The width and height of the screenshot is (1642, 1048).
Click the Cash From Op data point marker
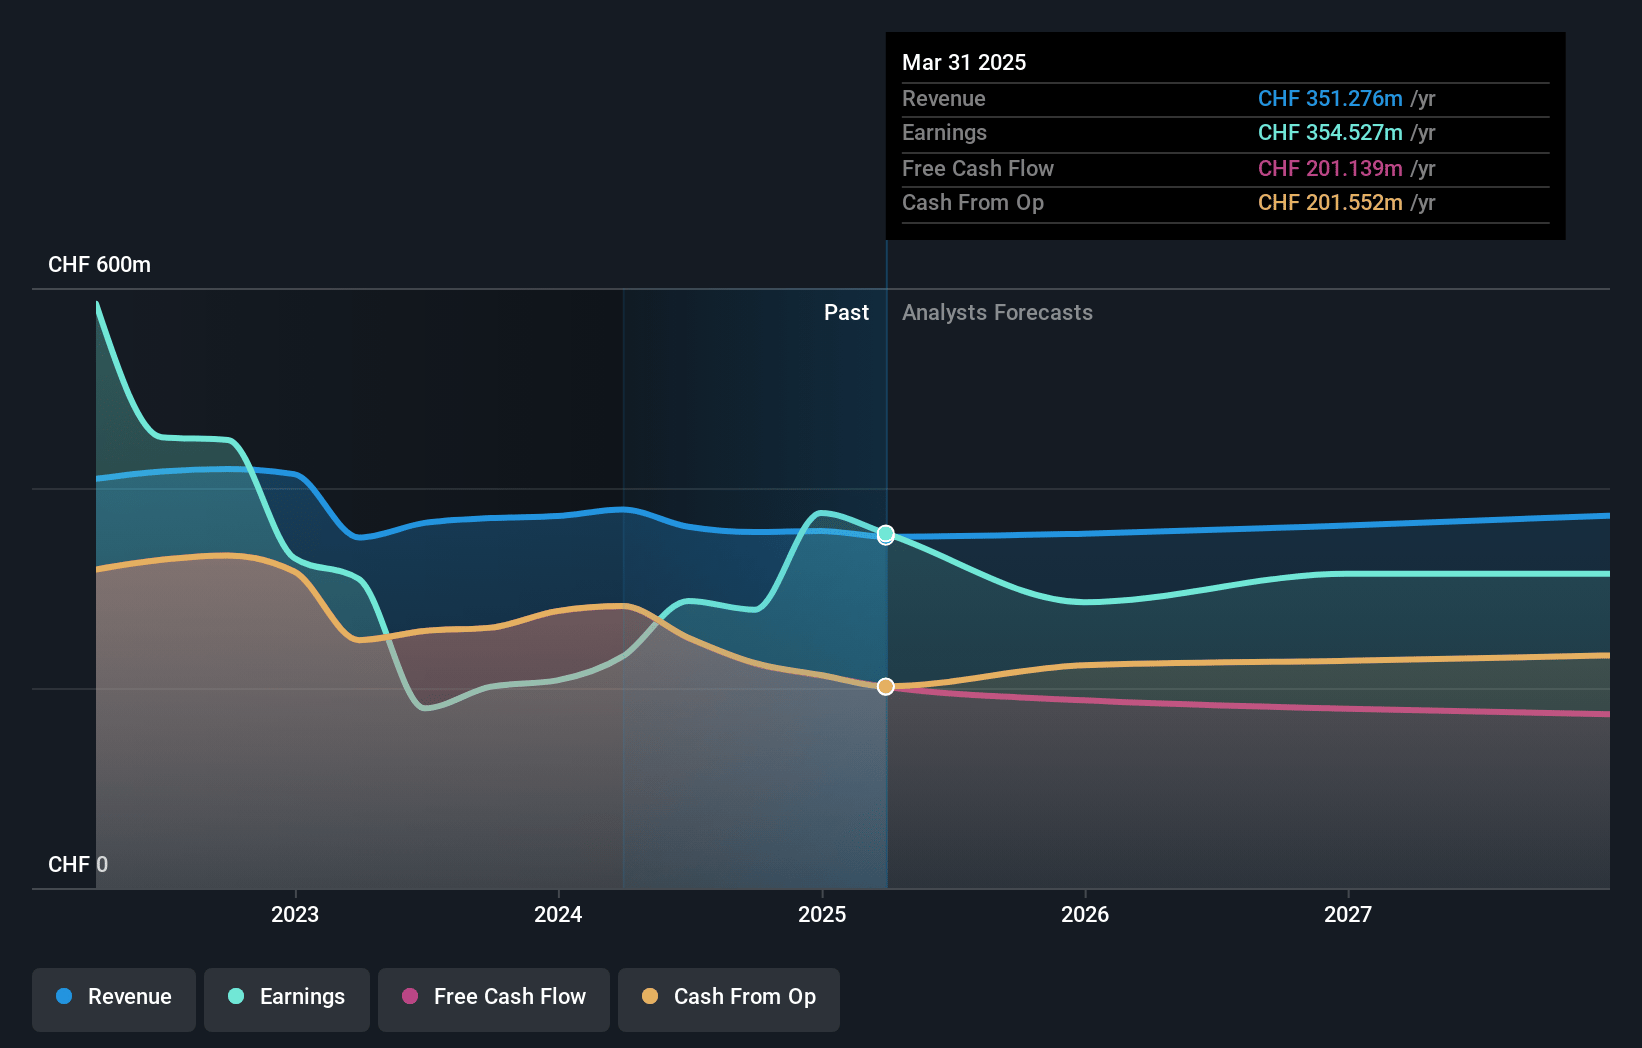[x=886, y=686]
